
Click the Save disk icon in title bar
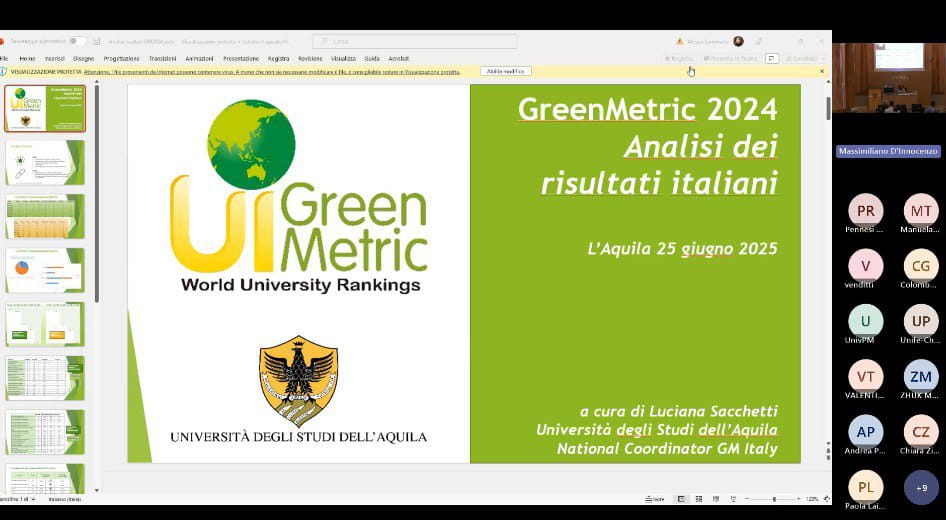point(97,41)
